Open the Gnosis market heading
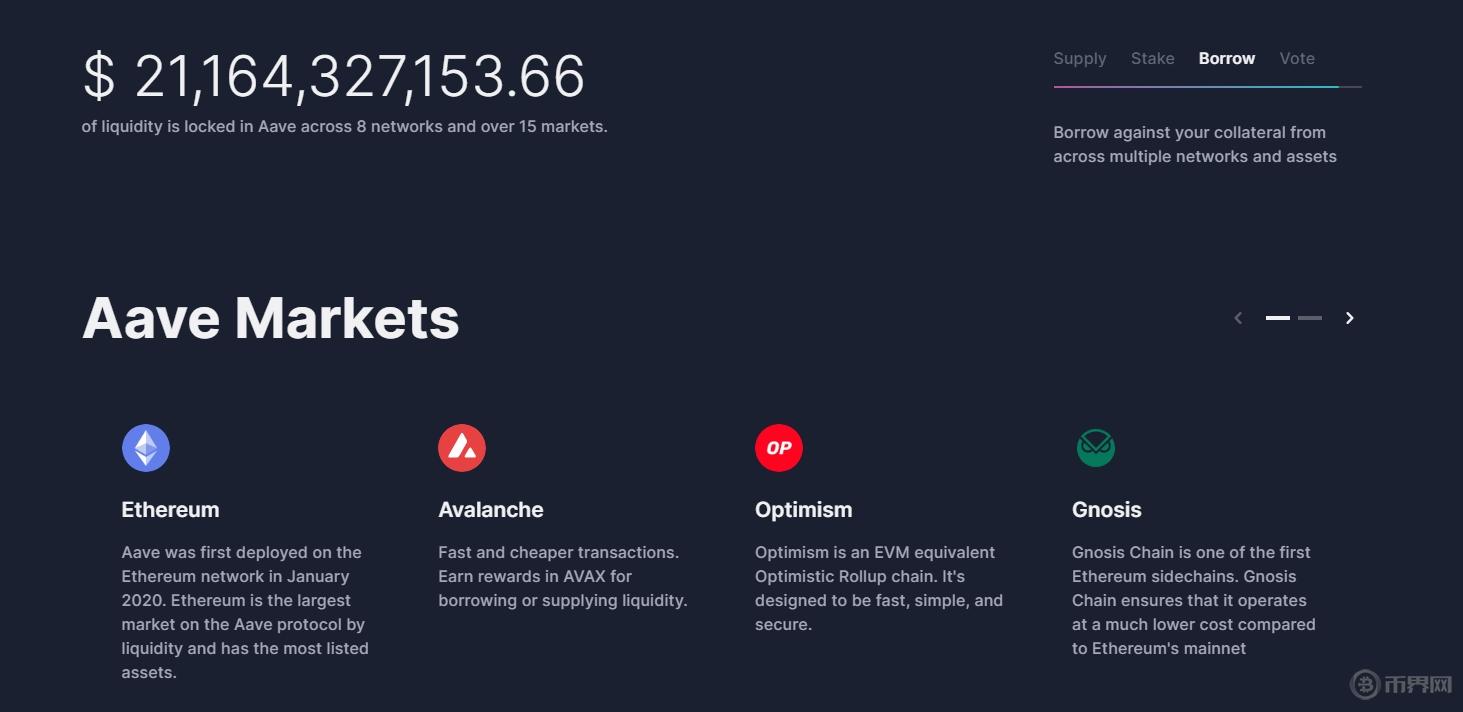The width and height of the screenshot is (1463, 712). tap(1107, 510)
